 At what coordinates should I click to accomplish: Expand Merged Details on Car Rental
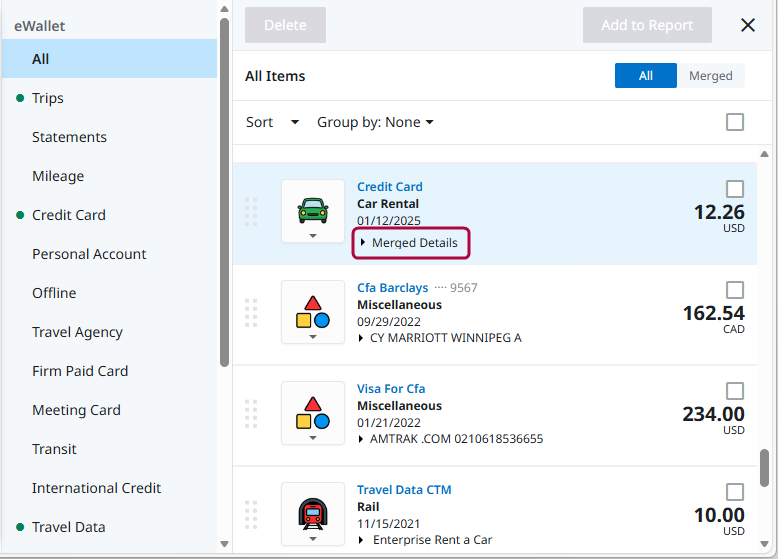pyautogui.click(x=411, y=243)
